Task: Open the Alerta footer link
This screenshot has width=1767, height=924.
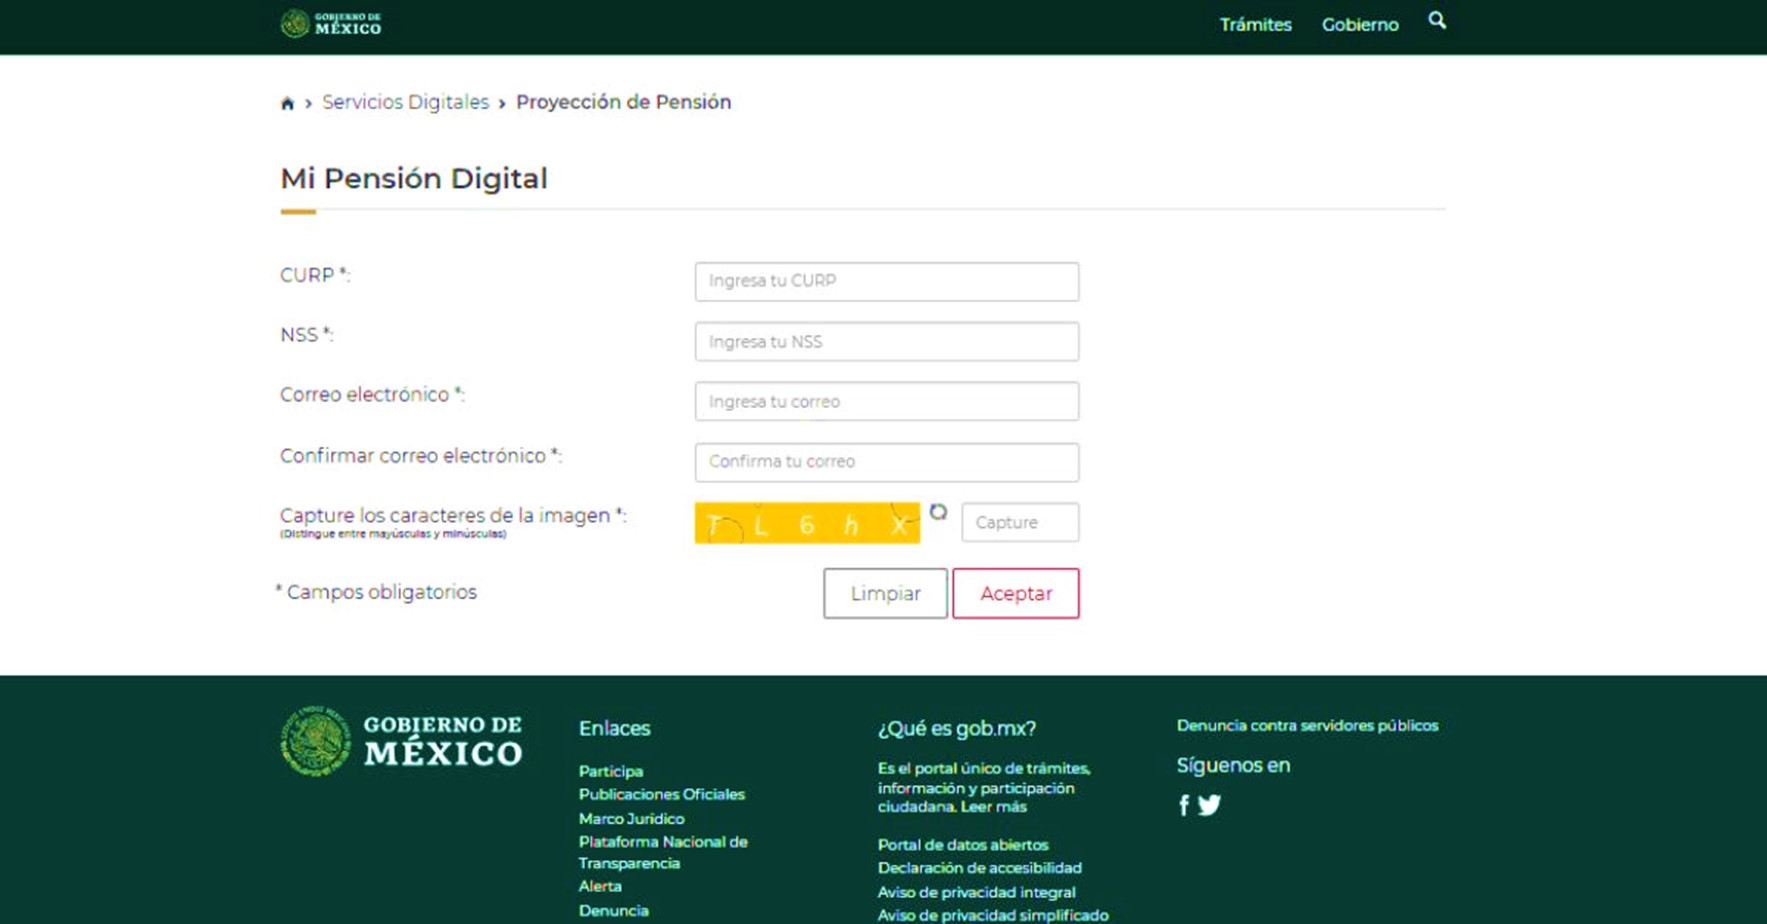Action: [600, 886]
